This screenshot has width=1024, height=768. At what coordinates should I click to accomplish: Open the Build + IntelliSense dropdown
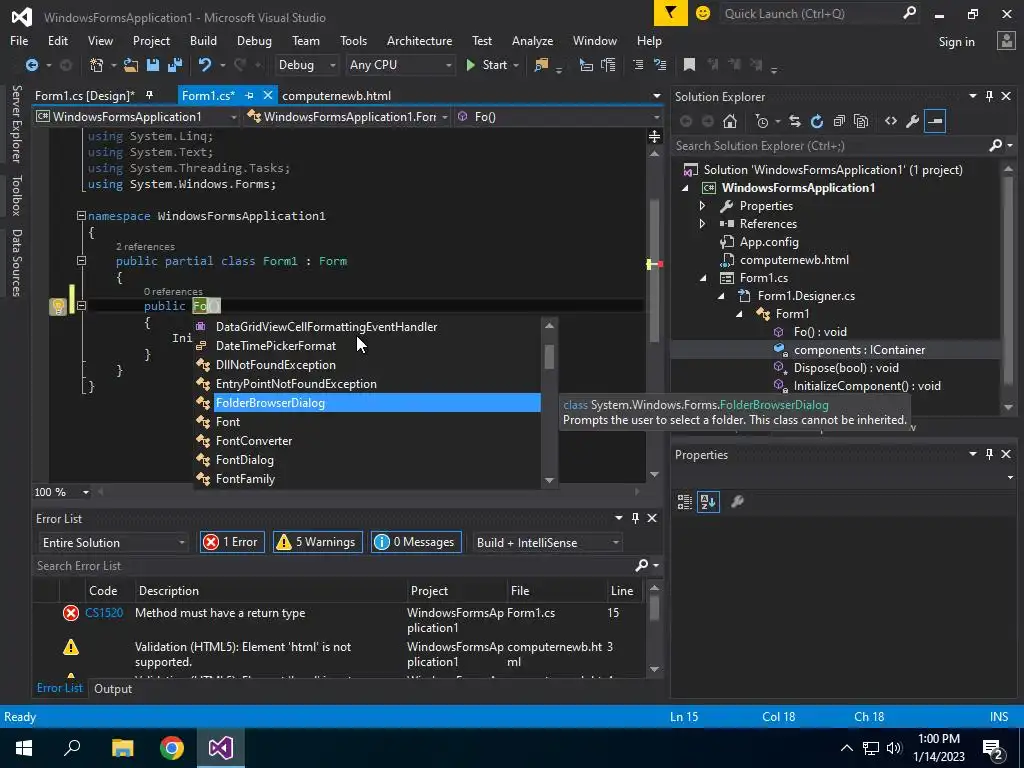point(546,543)
